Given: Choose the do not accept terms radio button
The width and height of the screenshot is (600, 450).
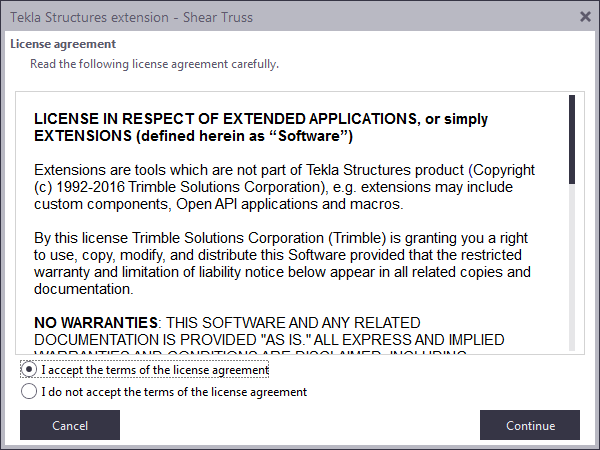Looking at the screenshot, I should point(29,392).
